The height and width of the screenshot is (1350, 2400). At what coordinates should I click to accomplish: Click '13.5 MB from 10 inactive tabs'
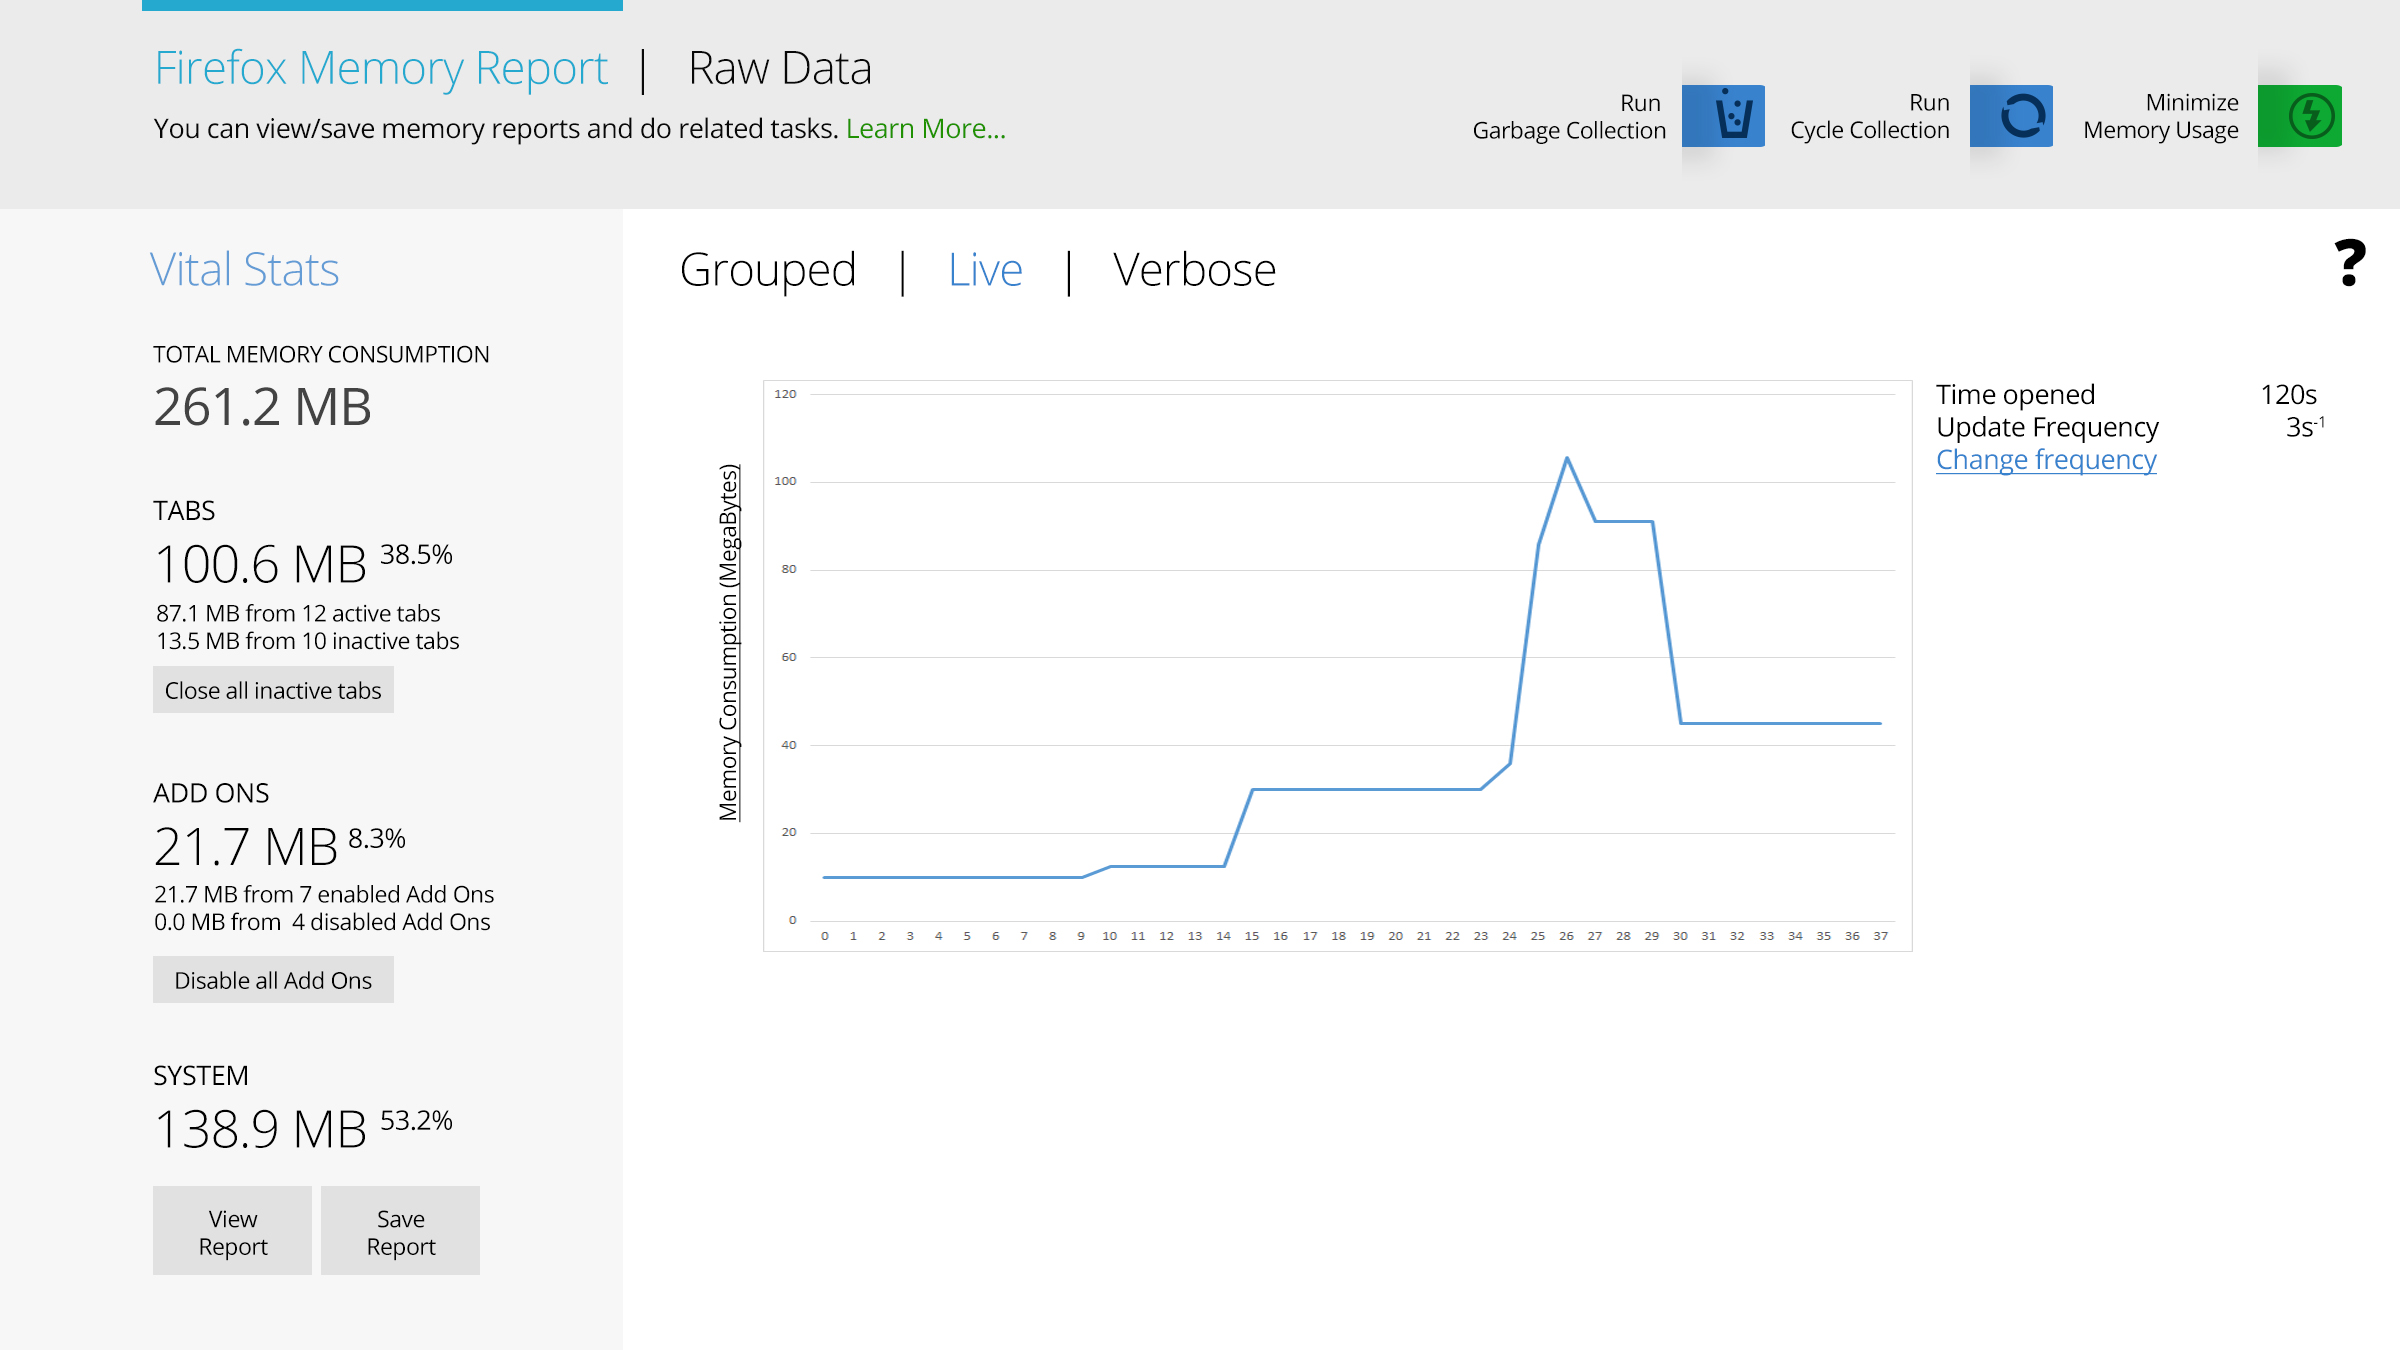[x=308, y=641]
